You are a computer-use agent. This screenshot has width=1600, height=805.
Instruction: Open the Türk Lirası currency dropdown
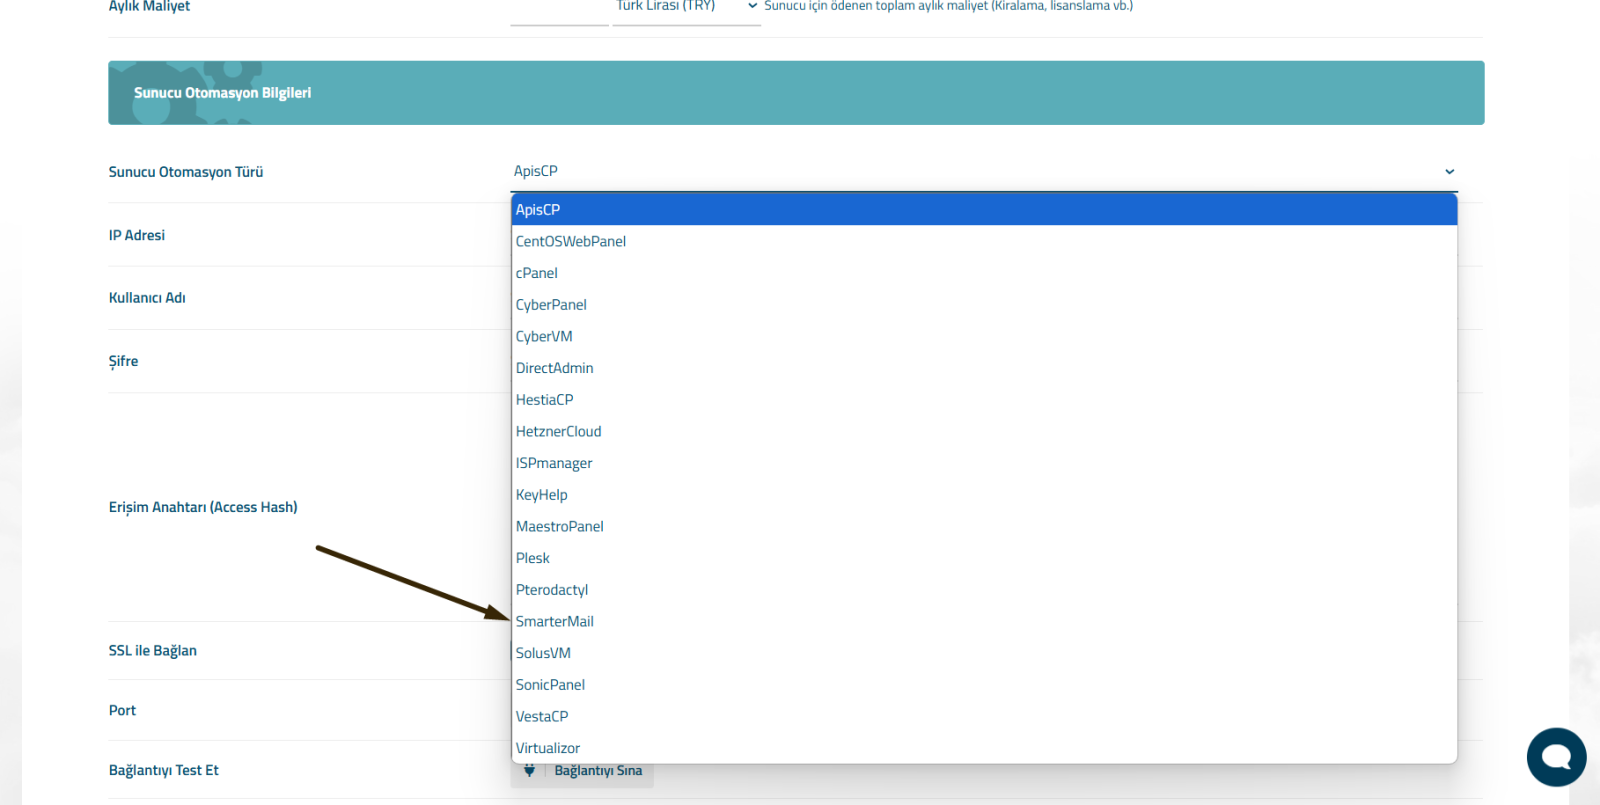pos(686,8)
